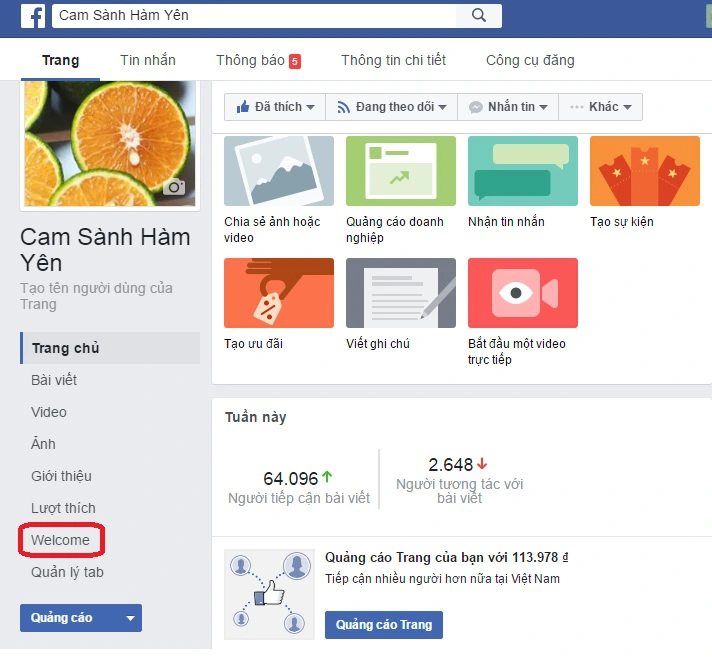
Task: Open the Welcome sidebar link
Action: pyautogui.click(x=60, y=540)
